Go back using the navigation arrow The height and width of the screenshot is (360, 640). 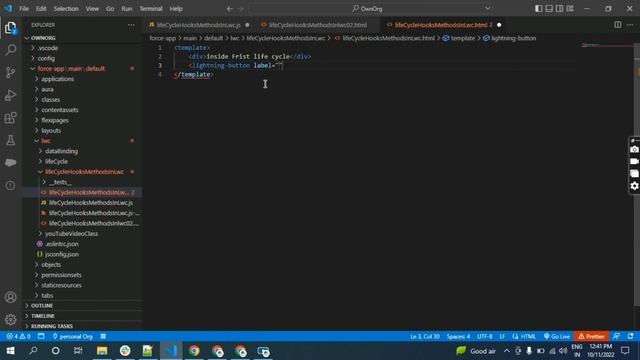click(230, 9)
